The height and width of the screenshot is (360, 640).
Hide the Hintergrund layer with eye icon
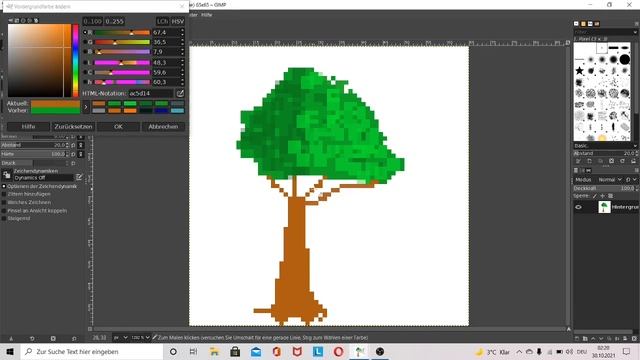coord(578,207)
